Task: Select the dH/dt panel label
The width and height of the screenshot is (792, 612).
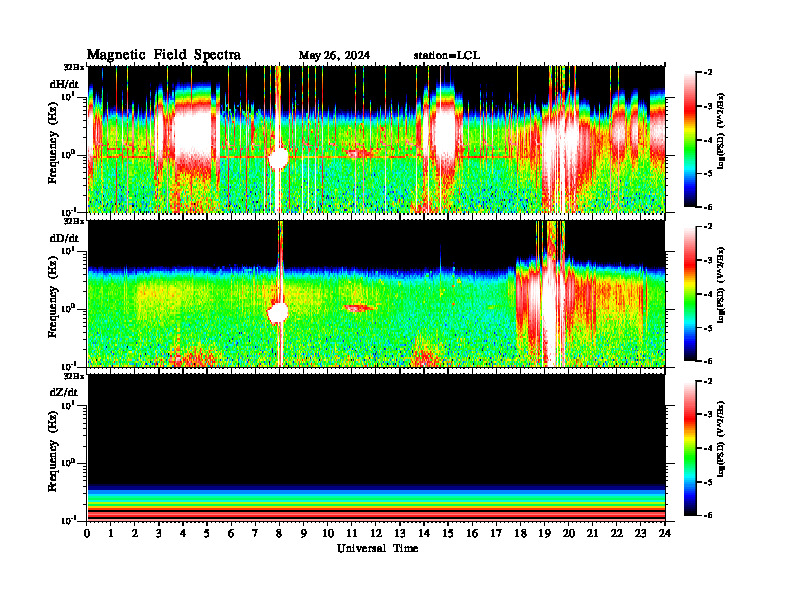Action: [64, 84]
